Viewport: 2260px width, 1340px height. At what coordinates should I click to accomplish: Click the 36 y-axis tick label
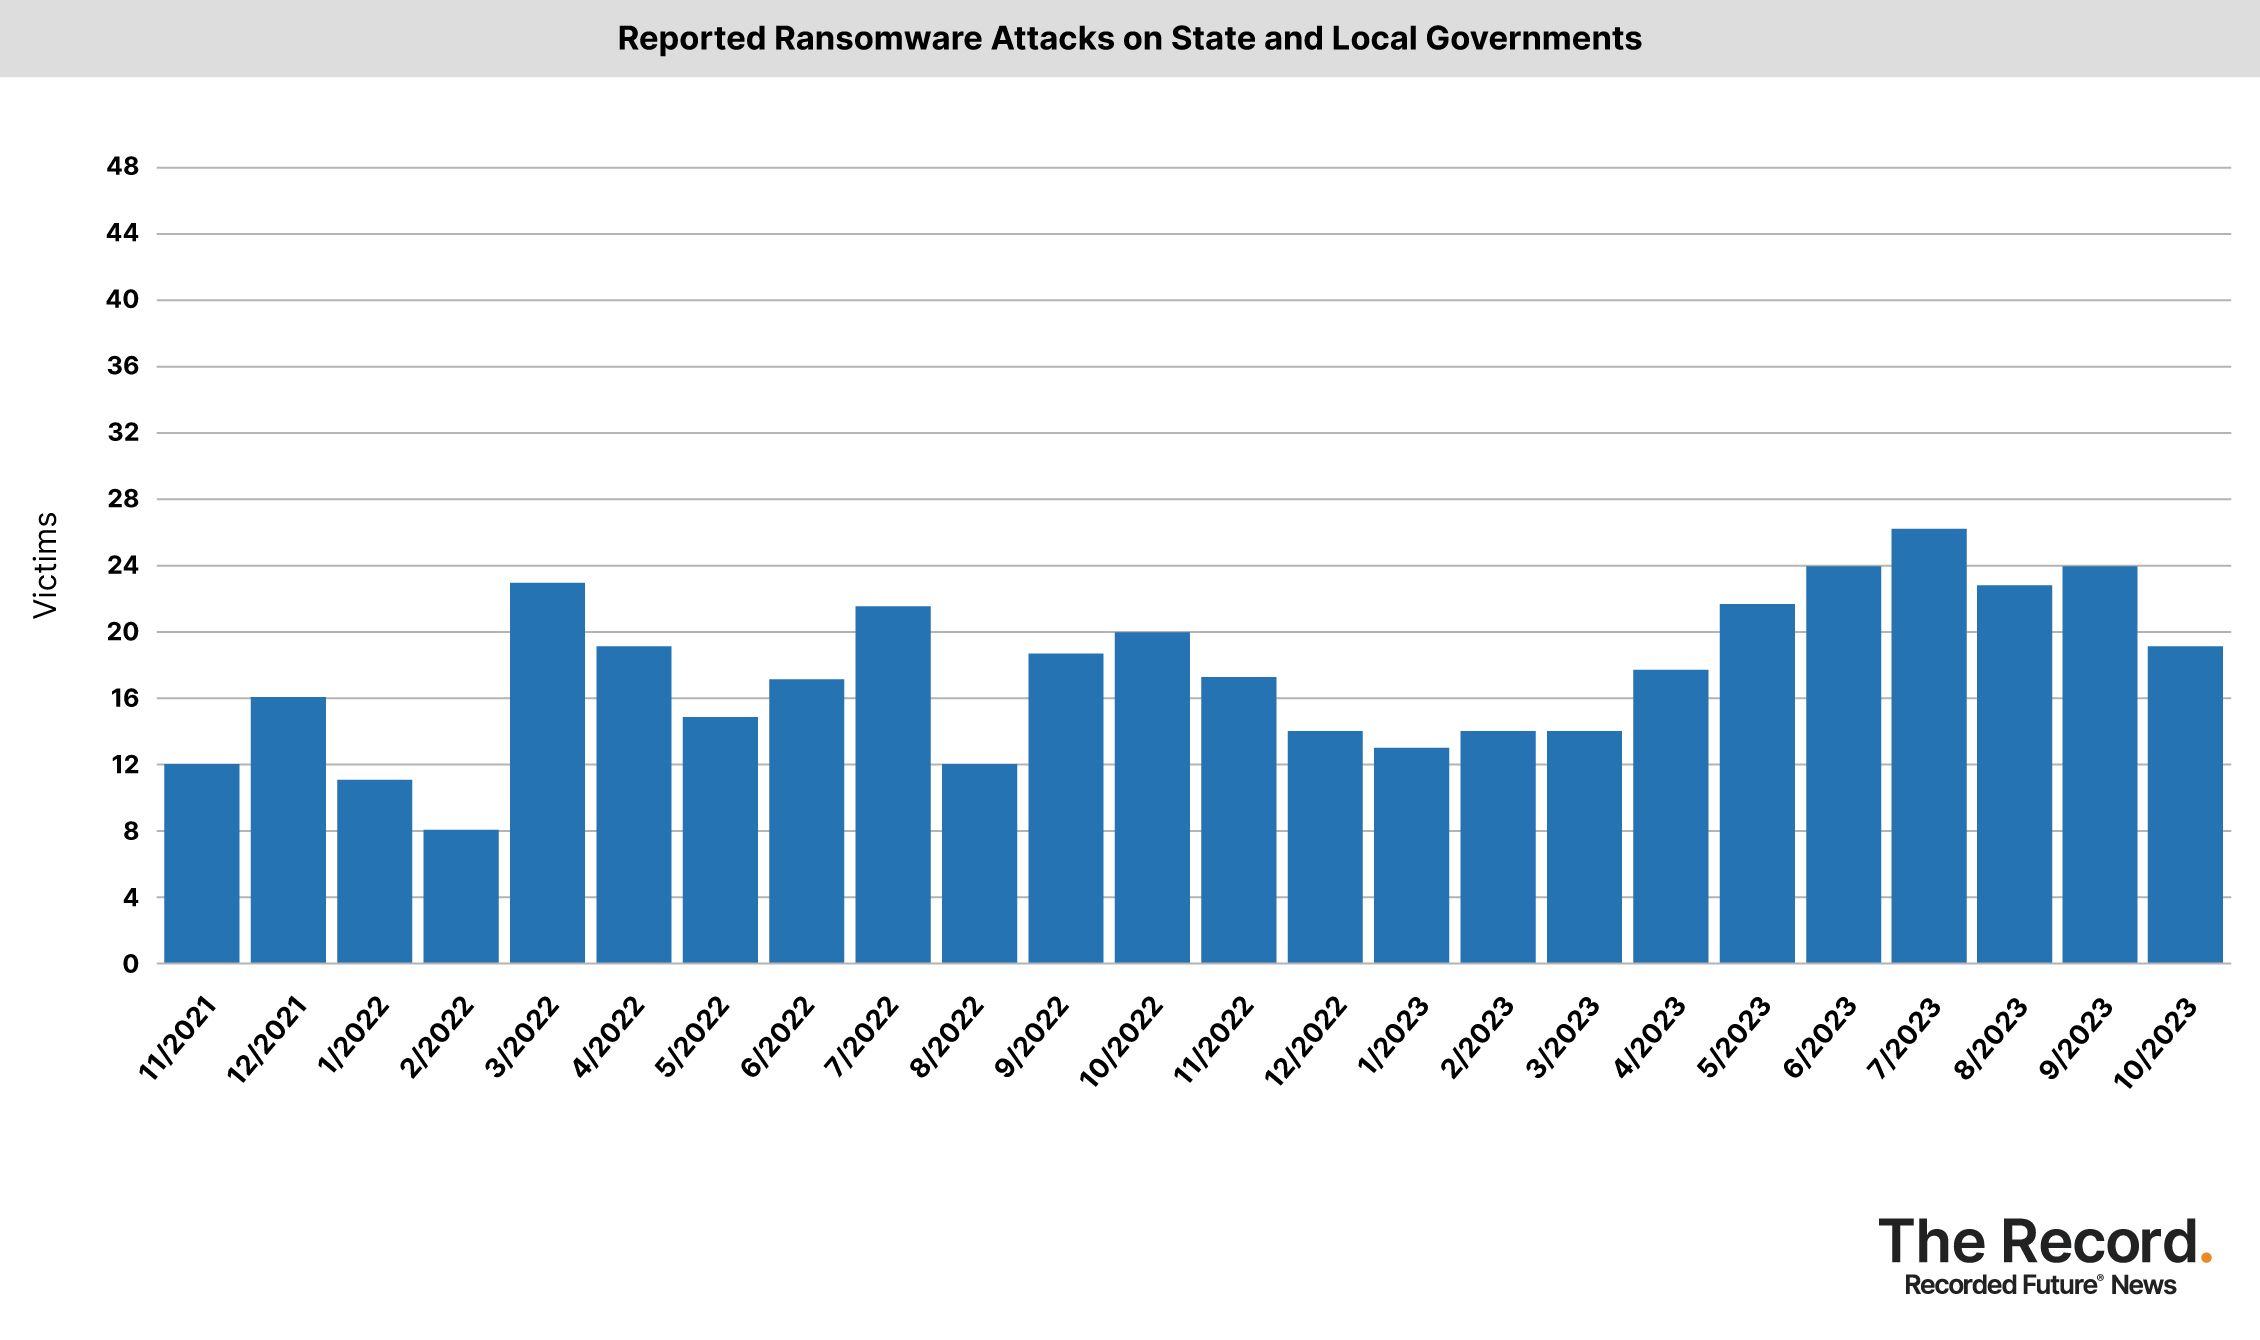(x=123, y=366)
